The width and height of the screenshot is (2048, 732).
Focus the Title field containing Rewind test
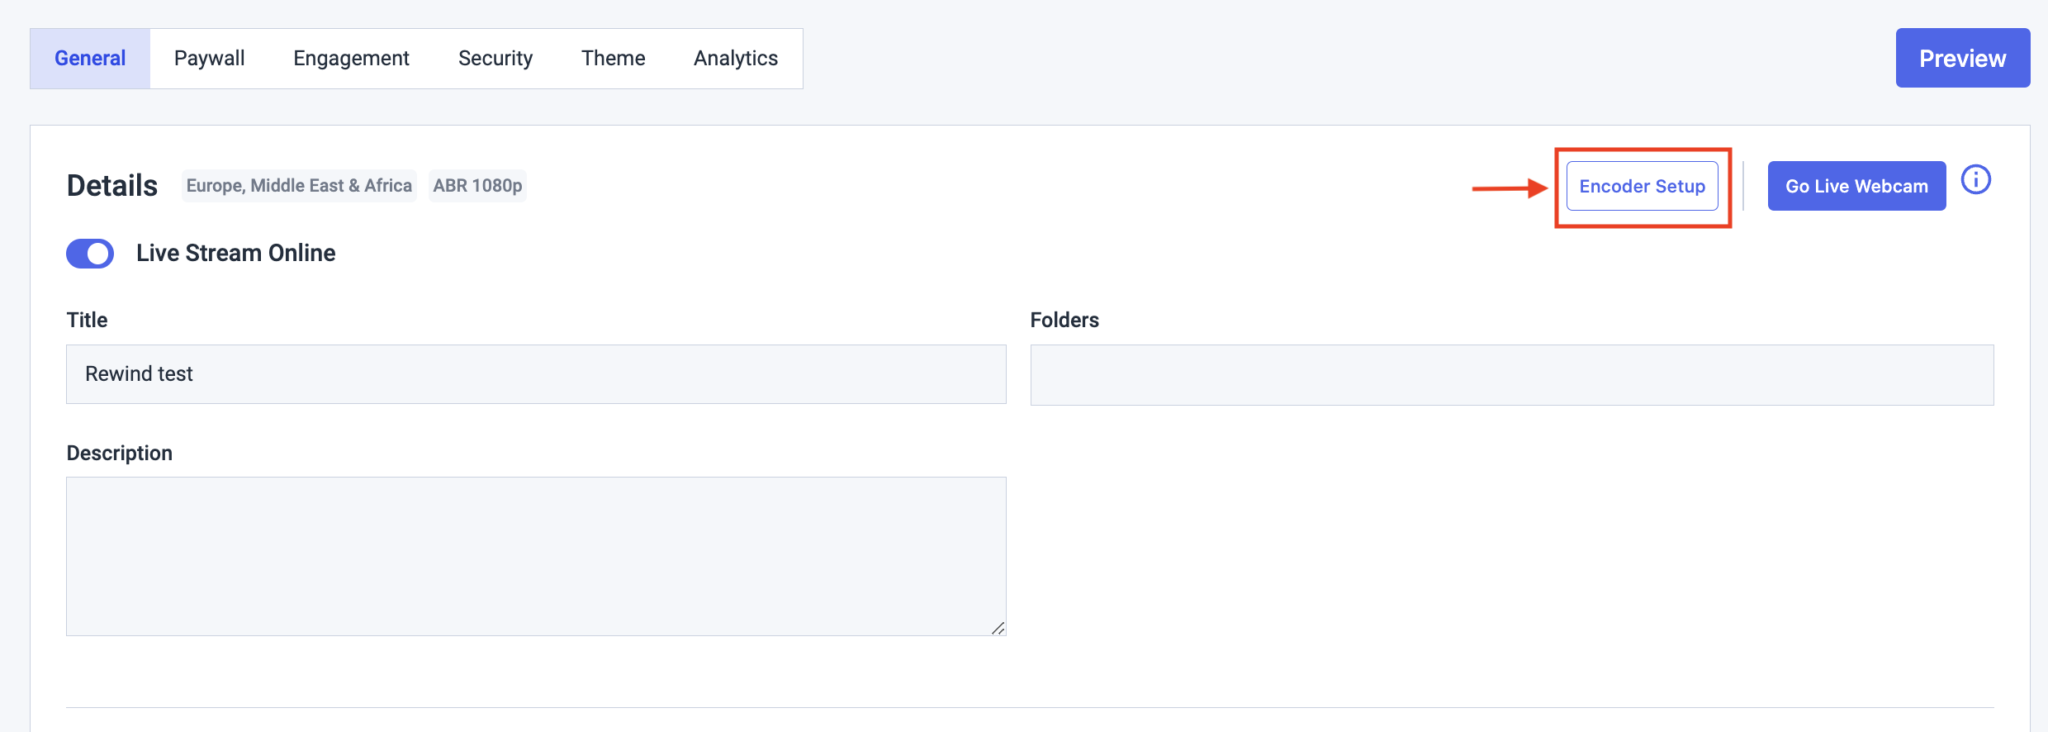pyautogui.click(x=536, y=375)
